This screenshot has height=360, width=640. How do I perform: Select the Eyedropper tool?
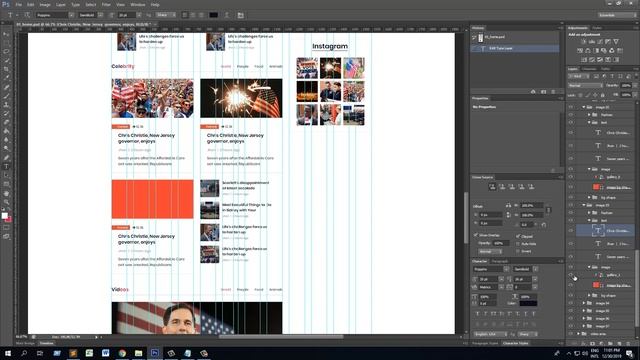(x=6, y=78)
